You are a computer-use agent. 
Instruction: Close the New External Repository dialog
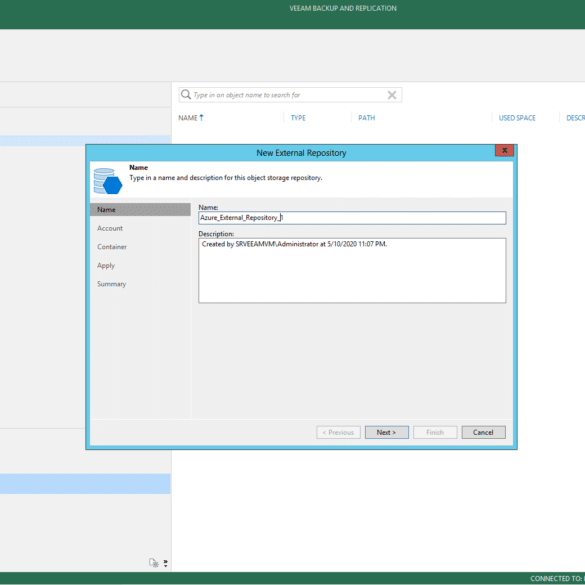coord(504,150)
